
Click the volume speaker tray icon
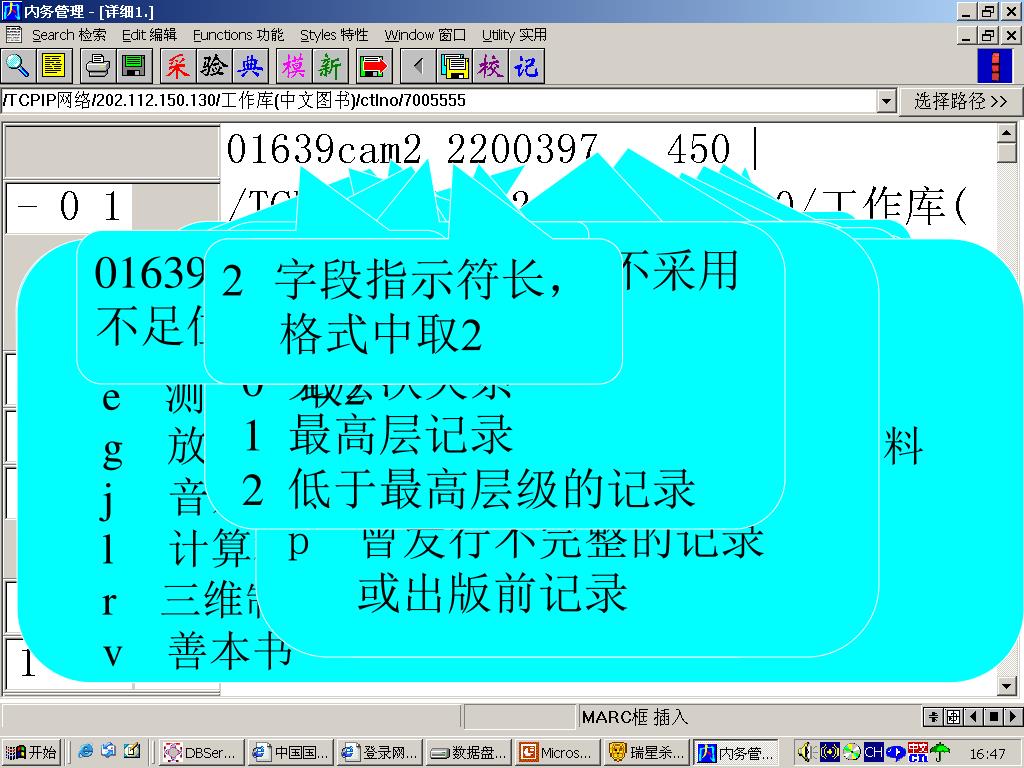pos(805,752)
